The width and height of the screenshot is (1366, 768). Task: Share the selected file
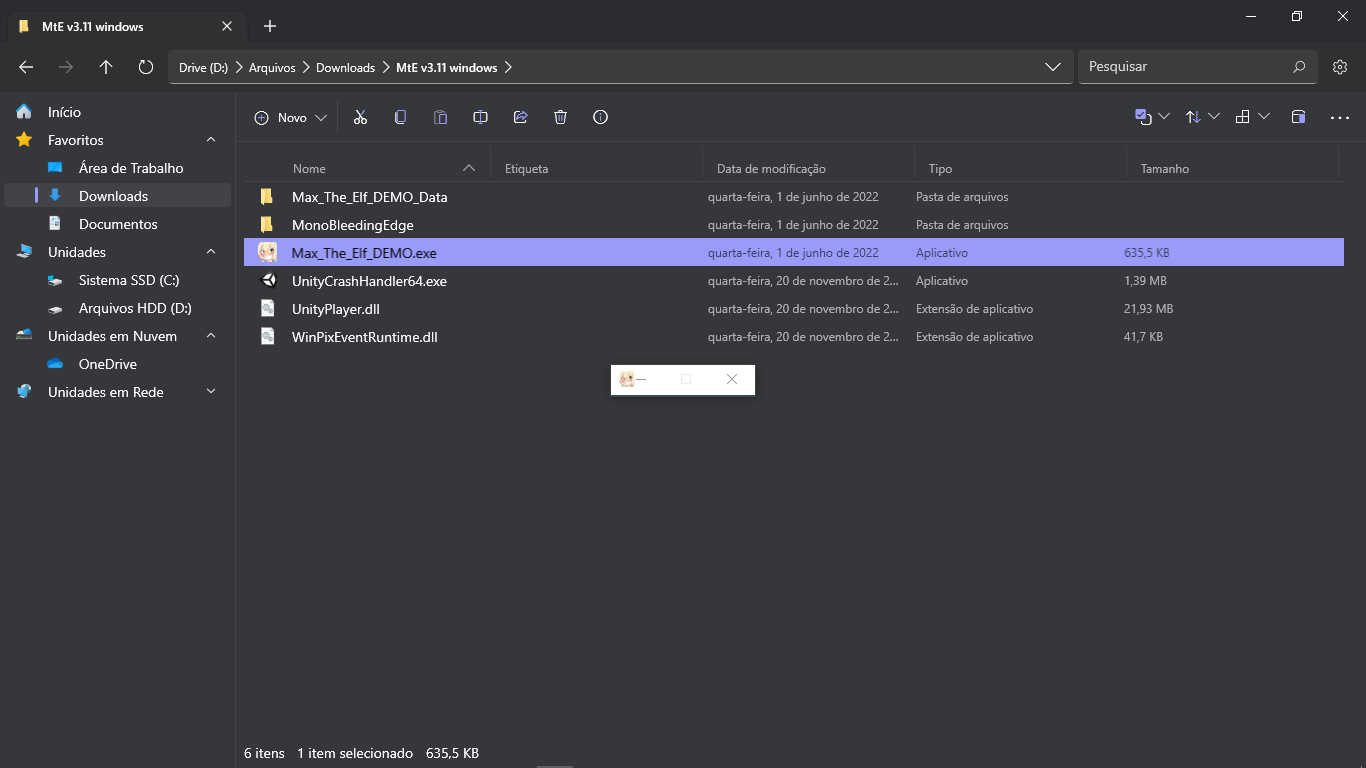click(520, 117)
